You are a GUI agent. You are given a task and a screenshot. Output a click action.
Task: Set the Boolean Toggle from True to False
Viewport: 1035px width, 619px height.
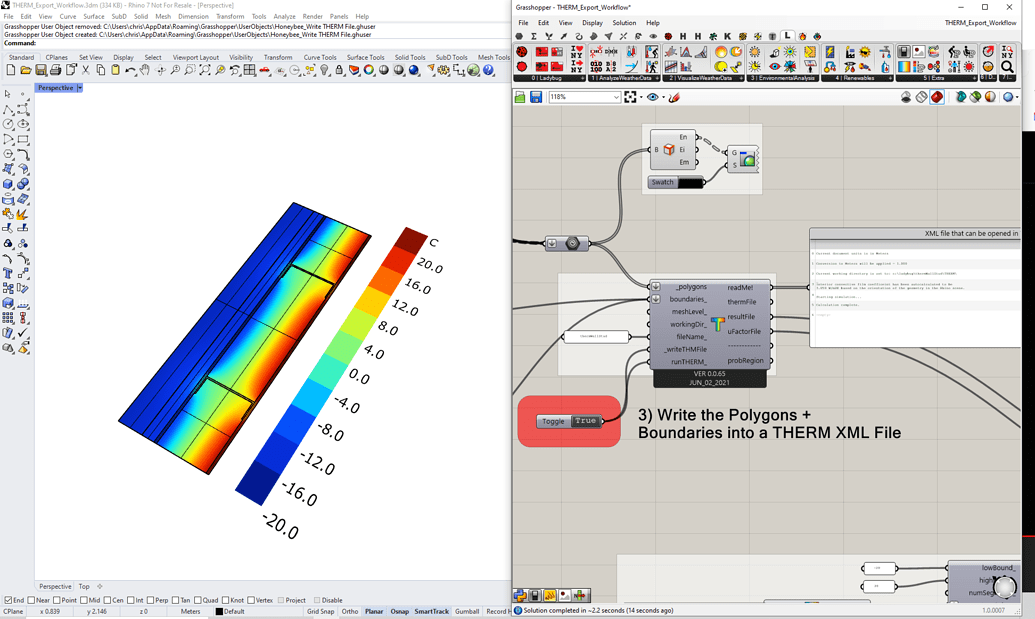585,421
